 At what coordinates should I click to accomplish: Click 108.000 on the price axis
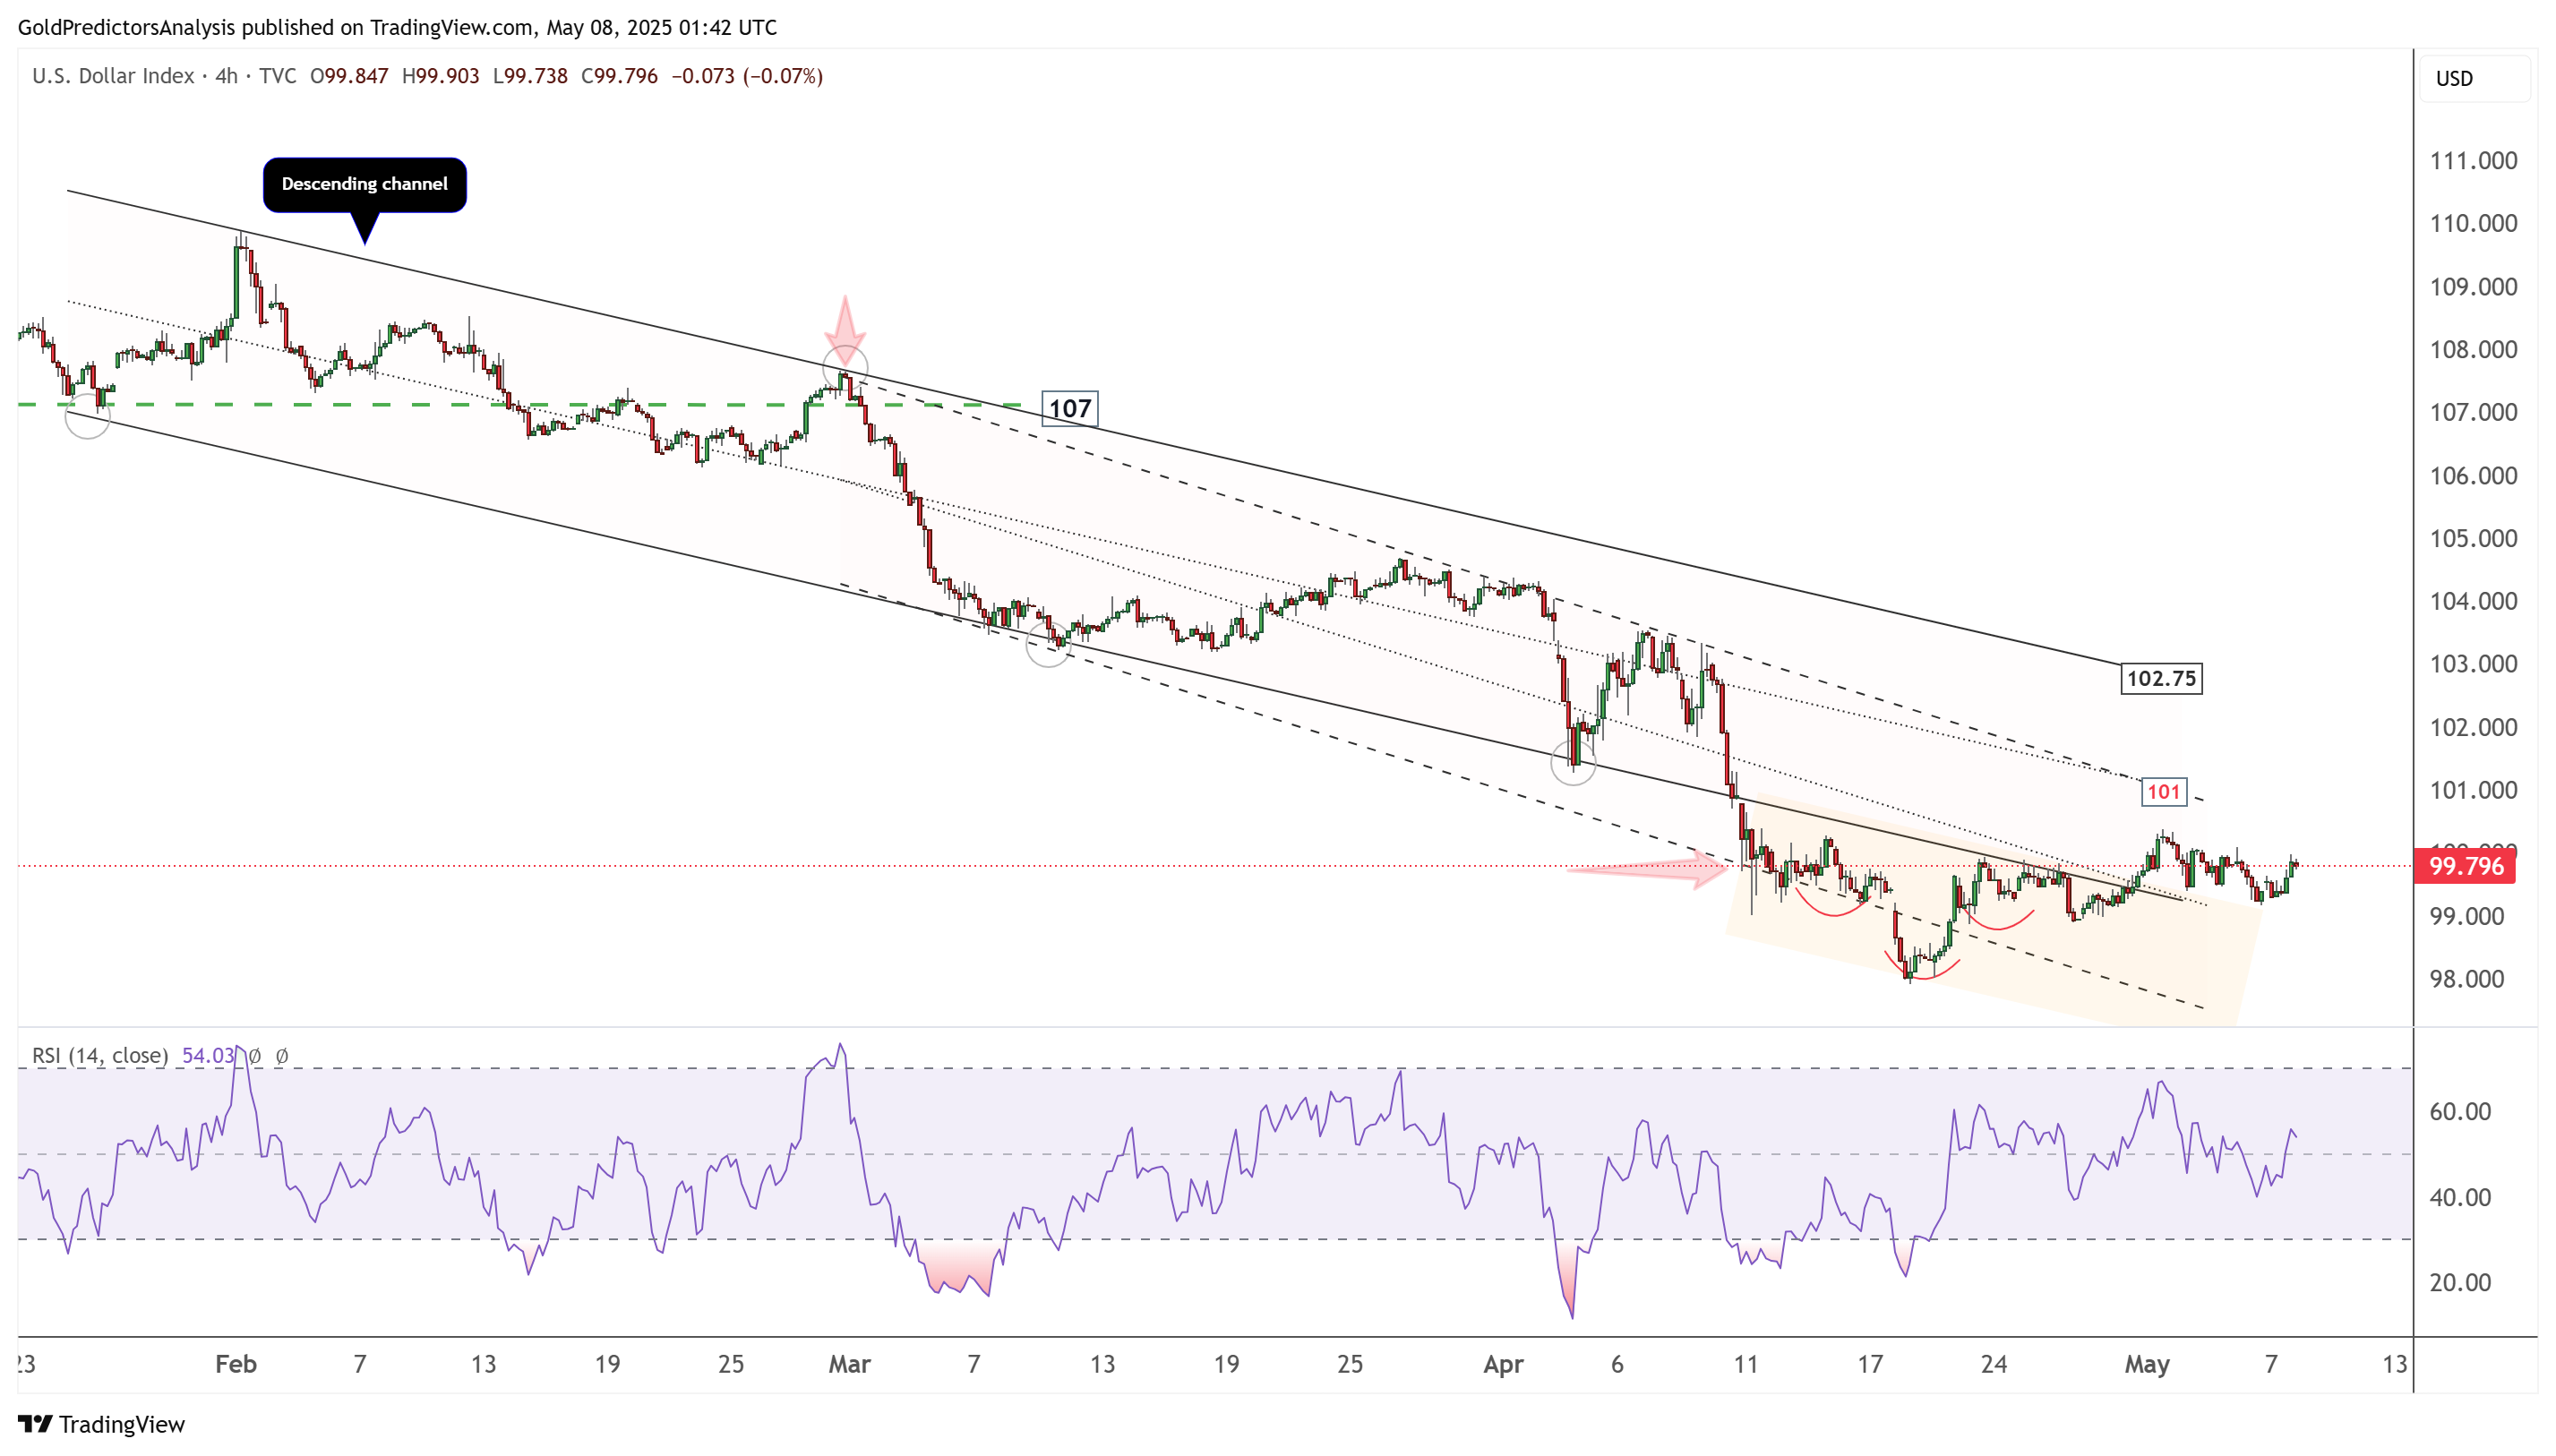click(2473, 349)
